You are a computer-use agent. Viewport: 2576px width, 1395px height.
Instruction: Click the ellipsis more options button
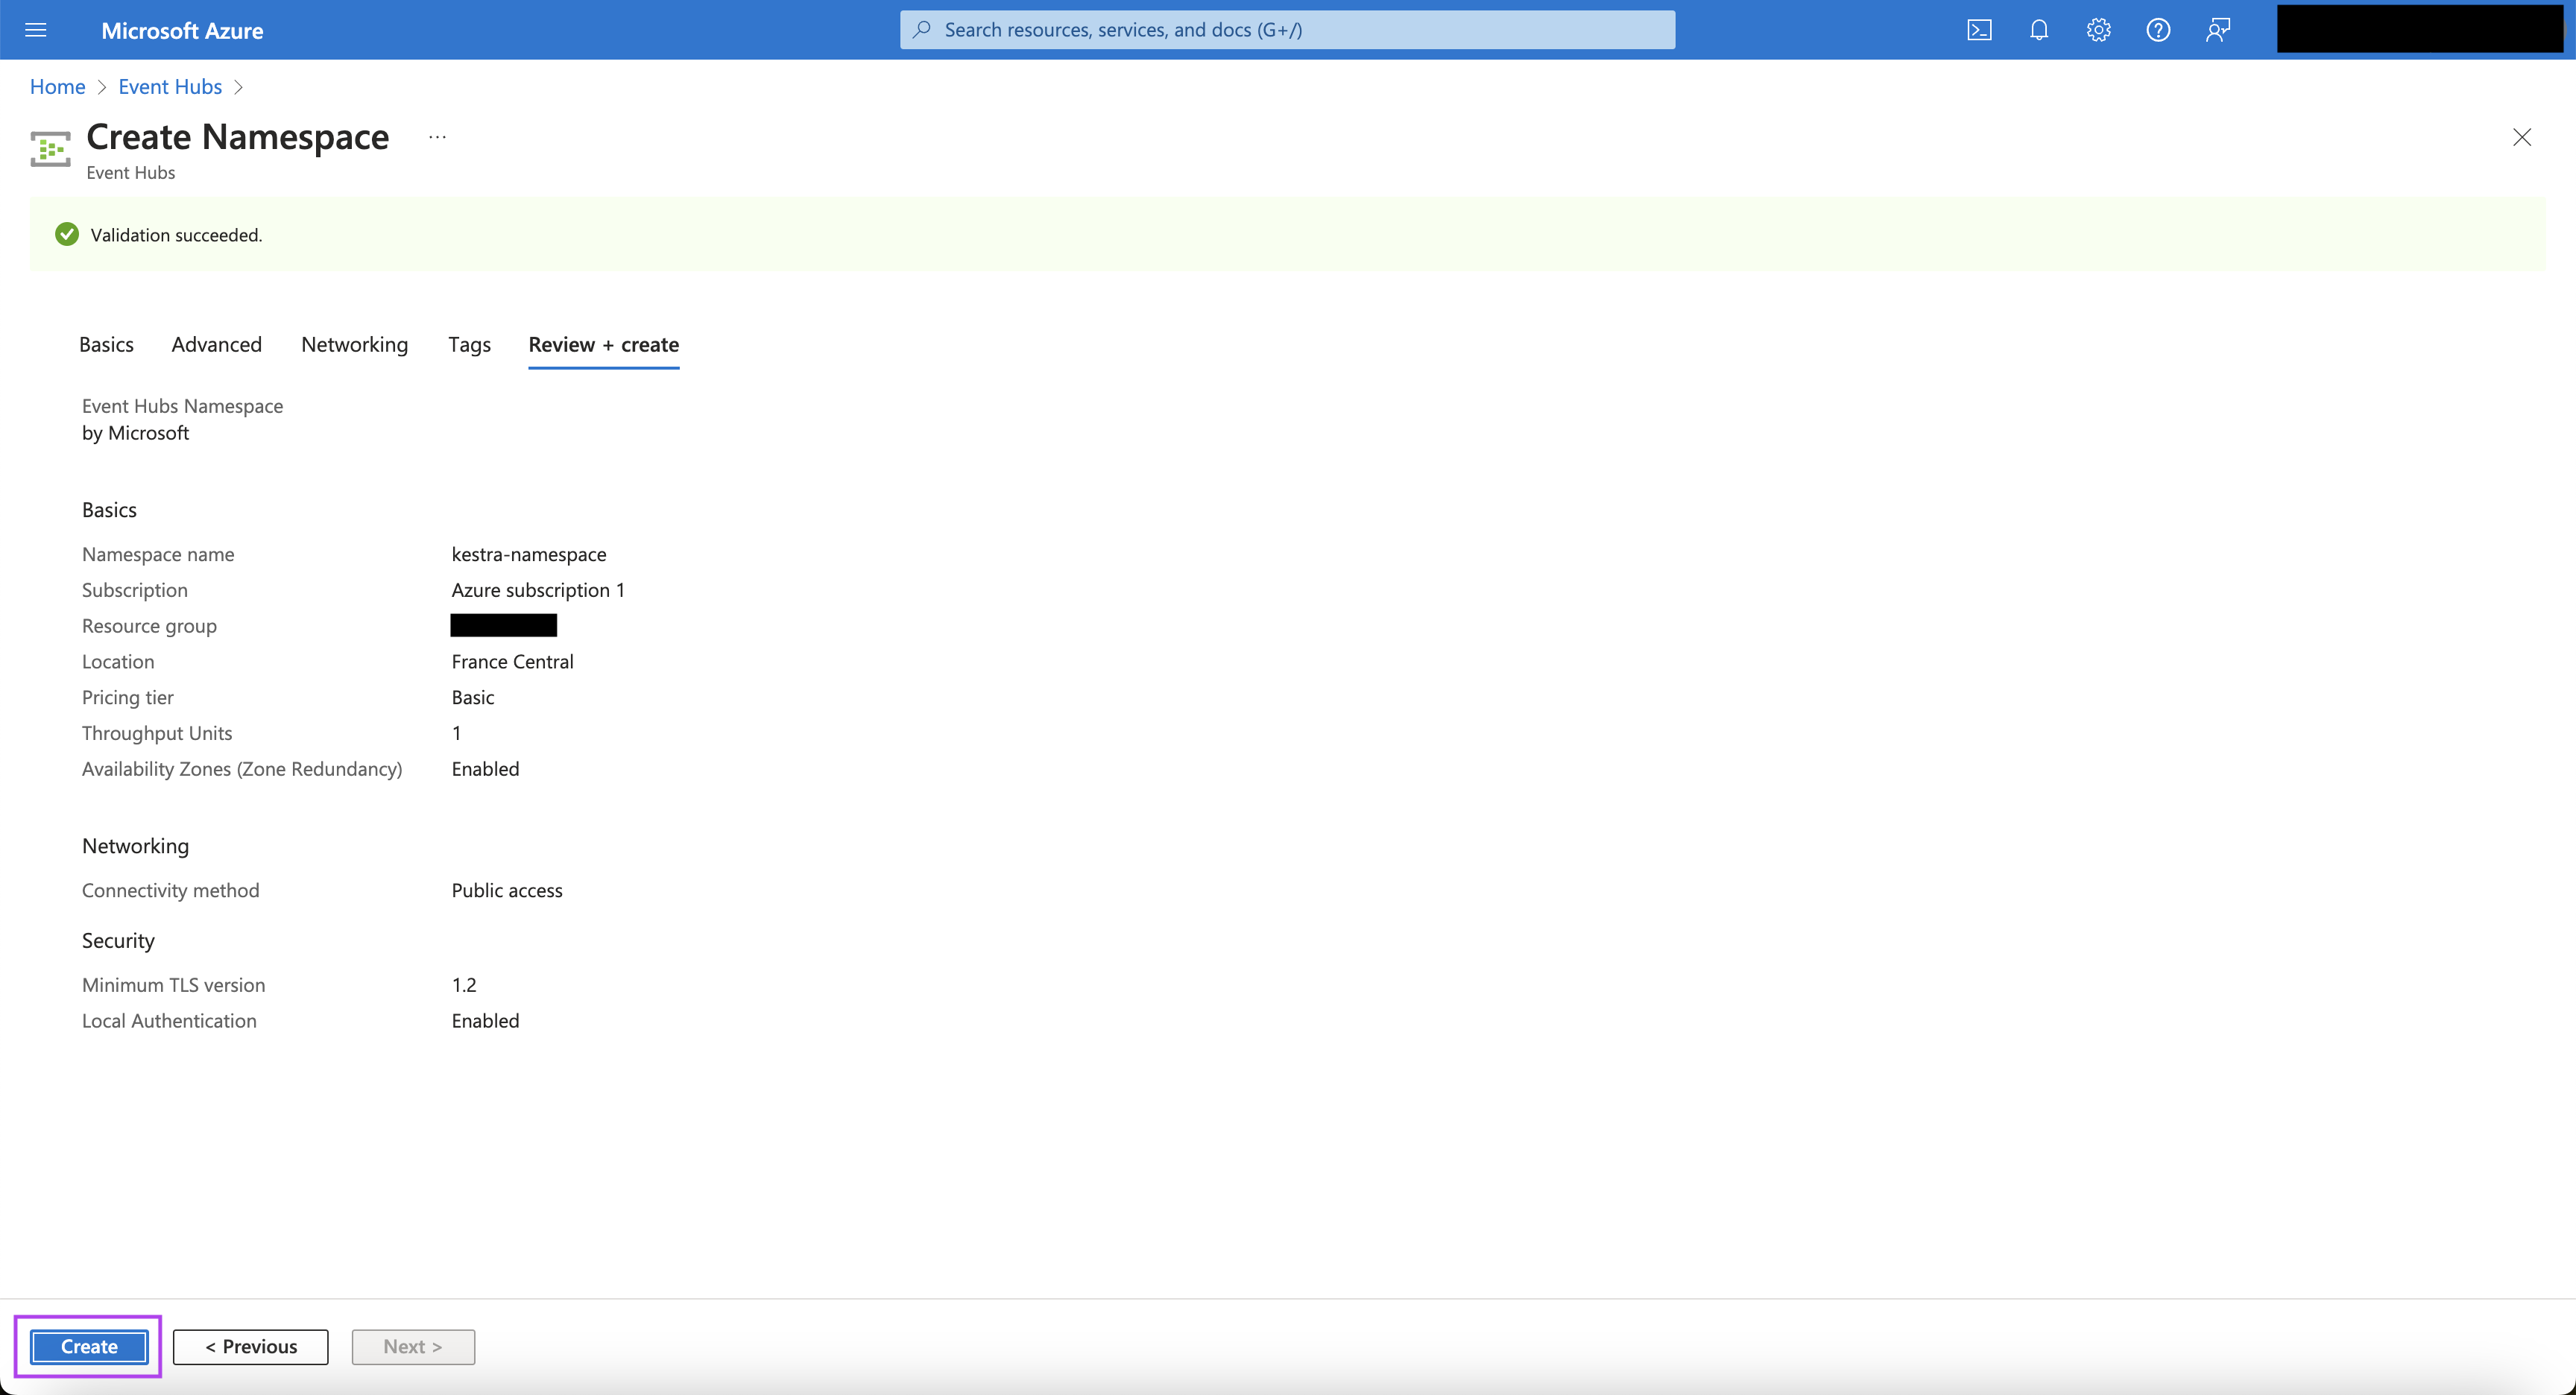point(438,137)
